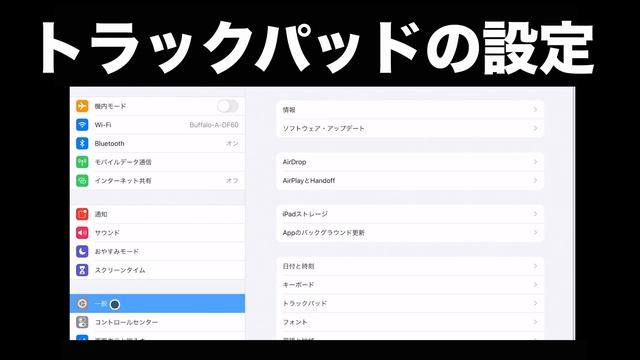This screenshot has height=360, width=640.
Task: Open the フォント chevron
Action: coord(535,322)
